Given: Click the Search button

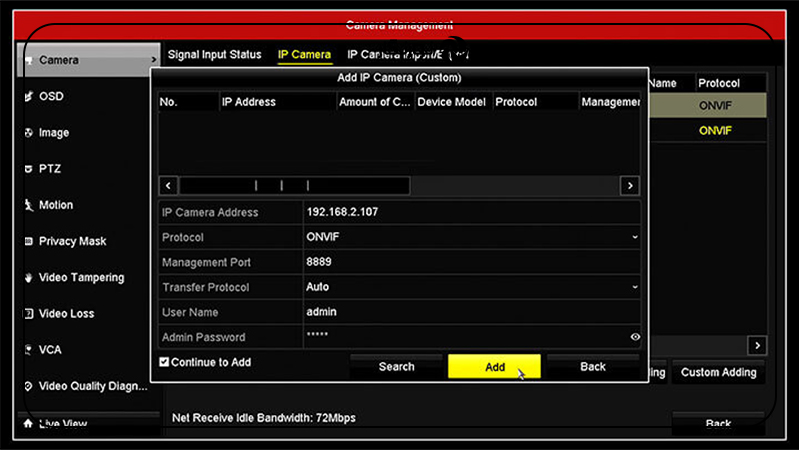Looking at the screenshot, I should (396, 367).
